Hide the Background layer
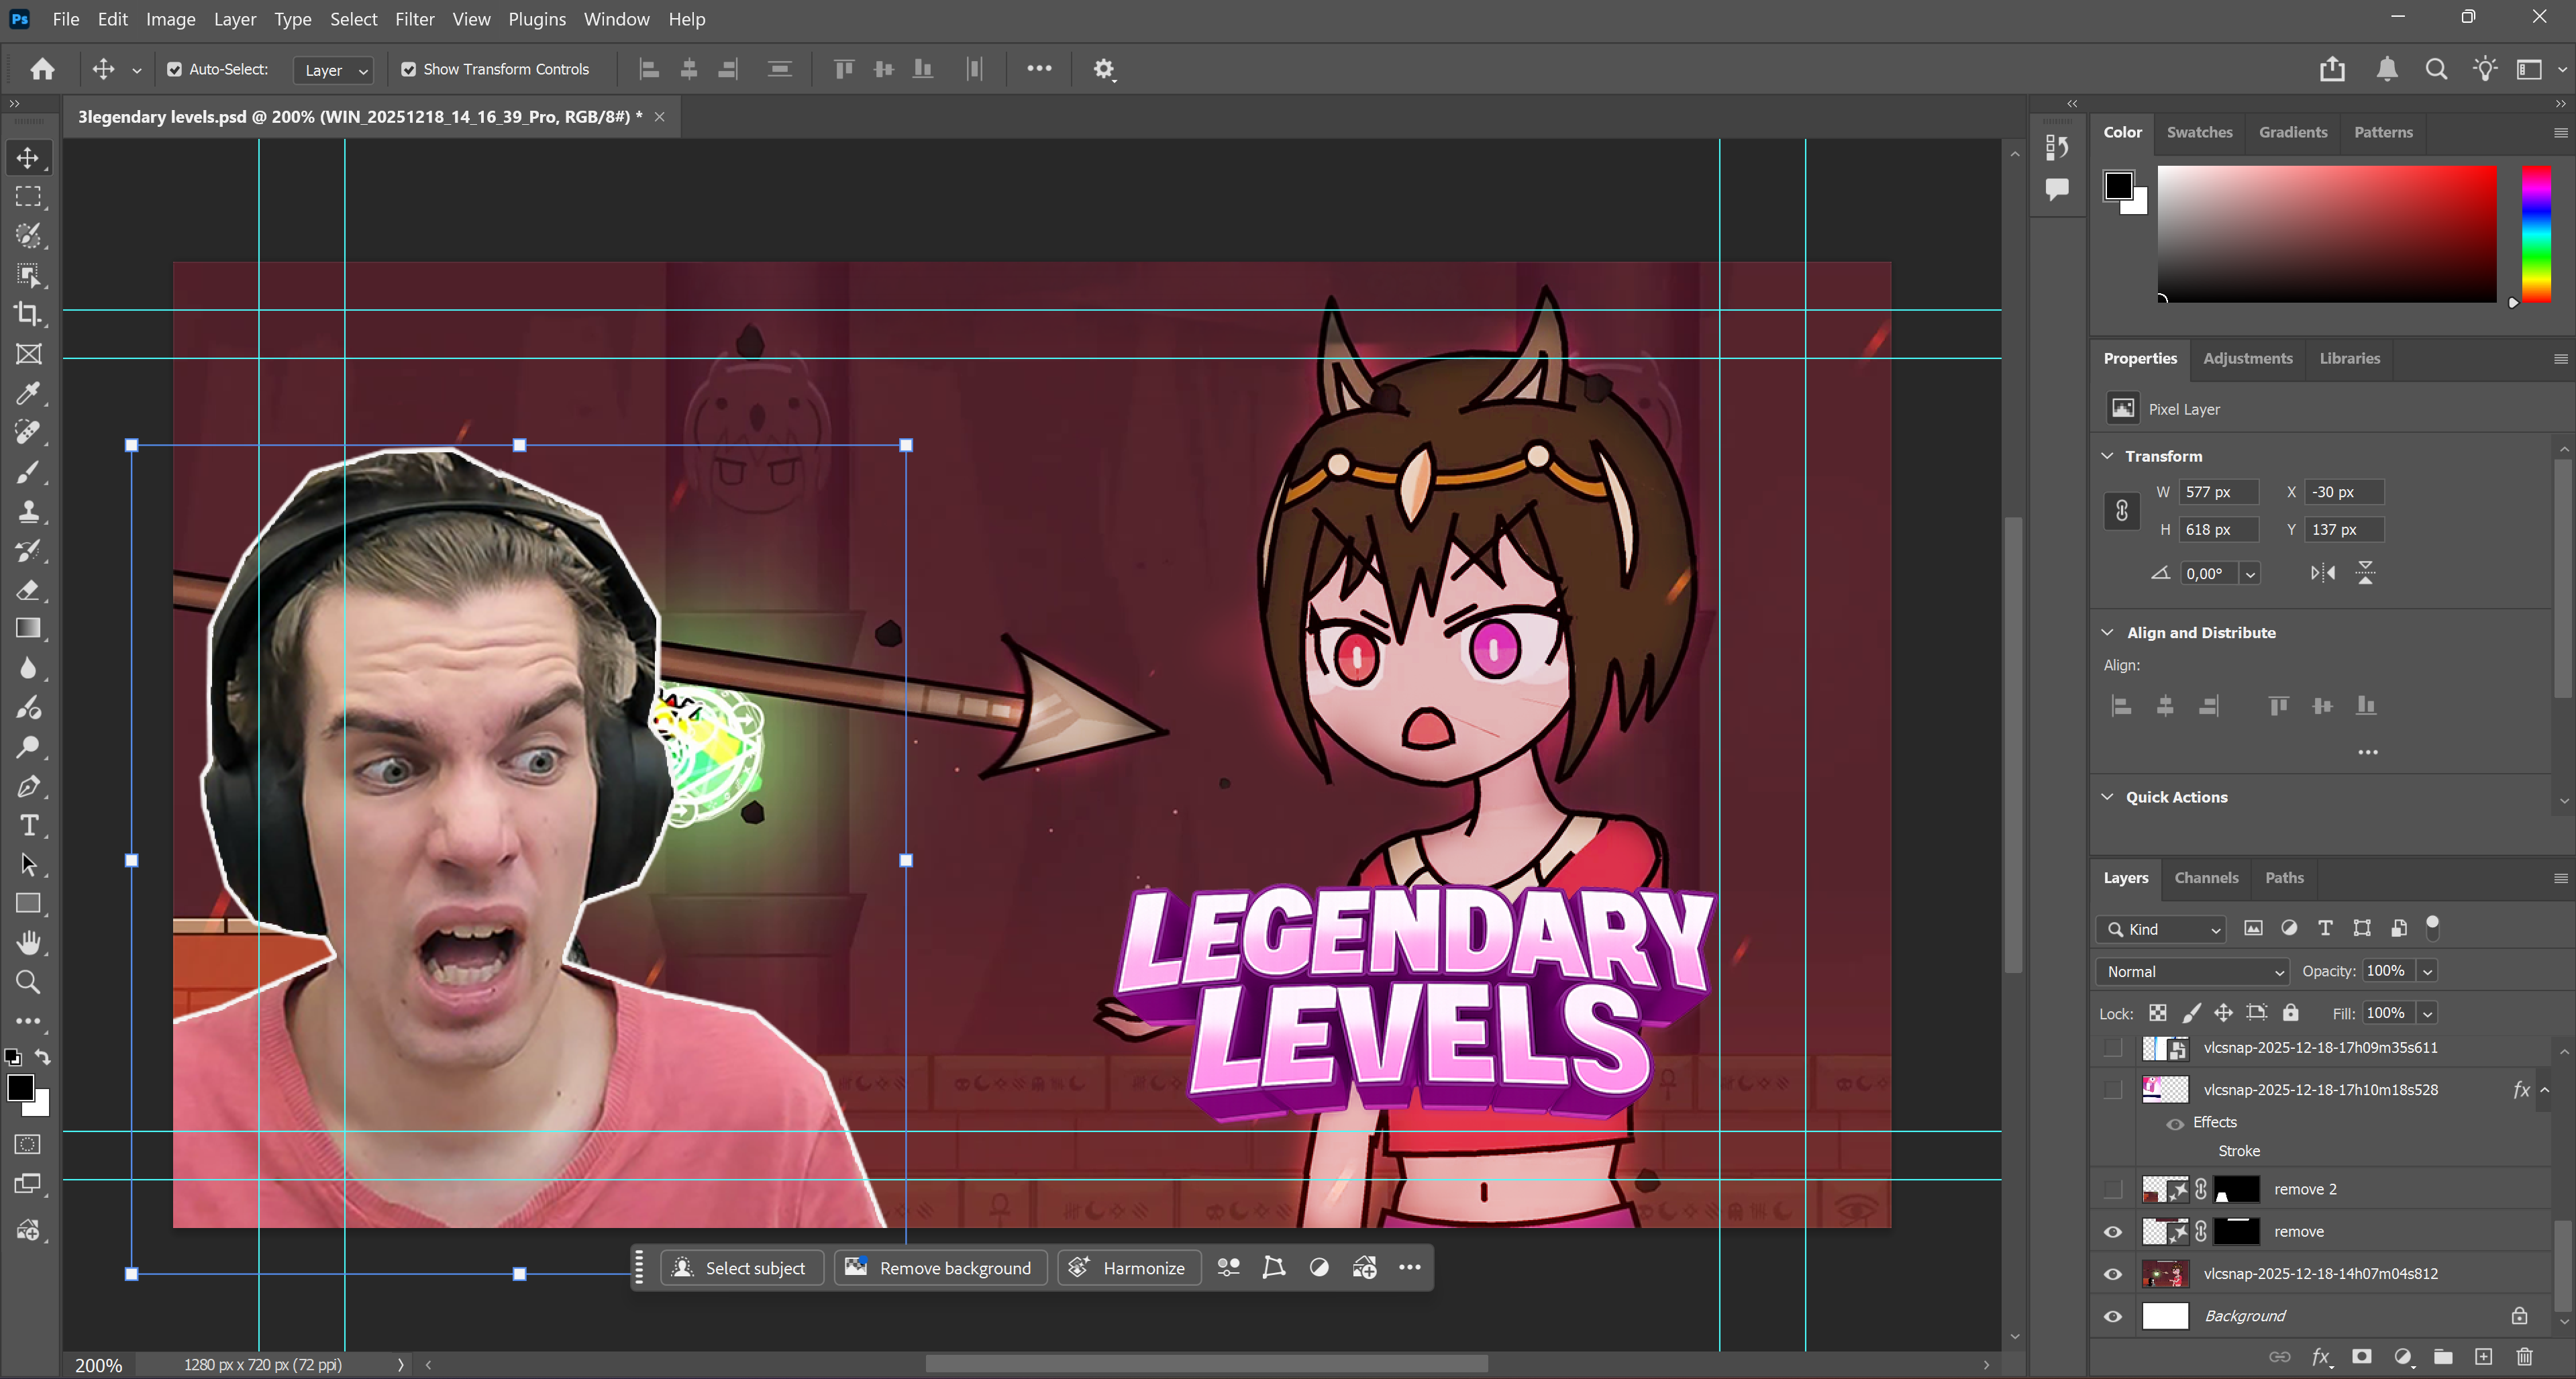 (x=2112, y=1316)
